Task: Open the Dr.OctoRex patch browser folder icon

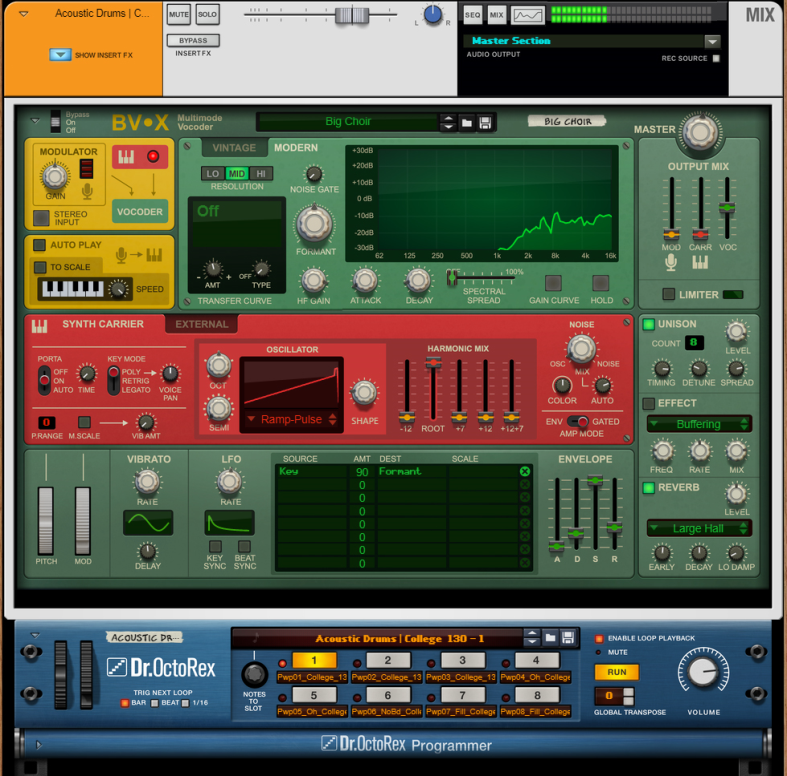Action: (x=551, y=638)
